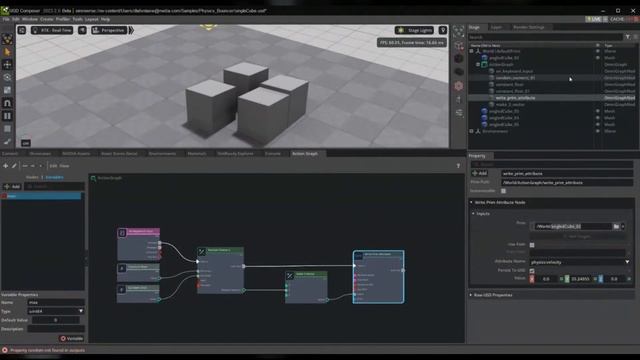Switch to the Materials tab
Screen dimensions: 640x360
pyautogui.click(x=197, y=154)
